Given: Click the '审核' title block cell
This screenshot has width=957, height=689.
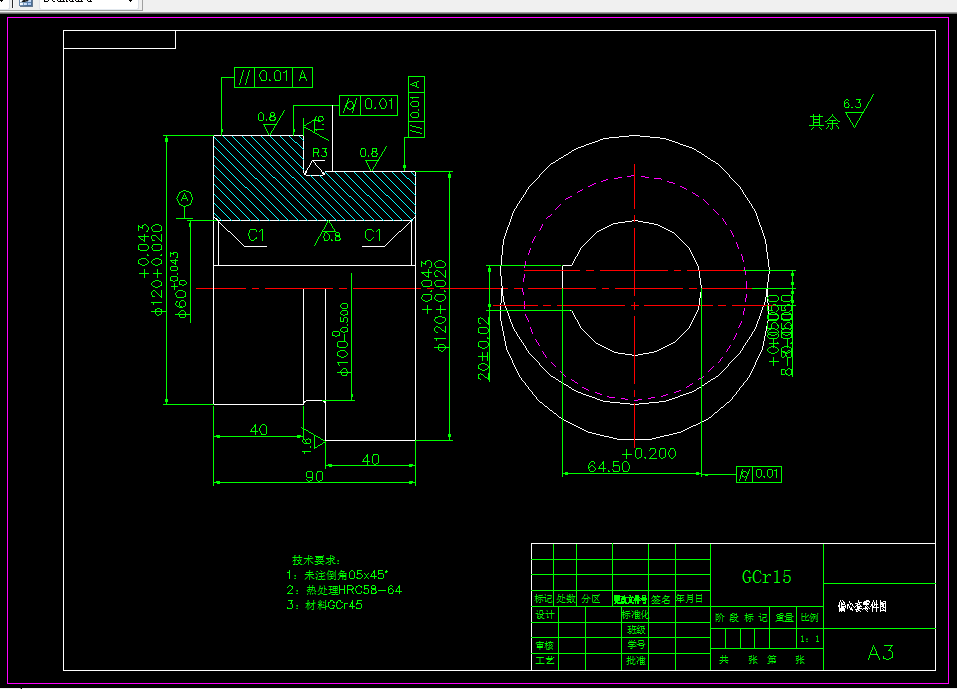Looking at the screenshot, I should coord(545,645).
